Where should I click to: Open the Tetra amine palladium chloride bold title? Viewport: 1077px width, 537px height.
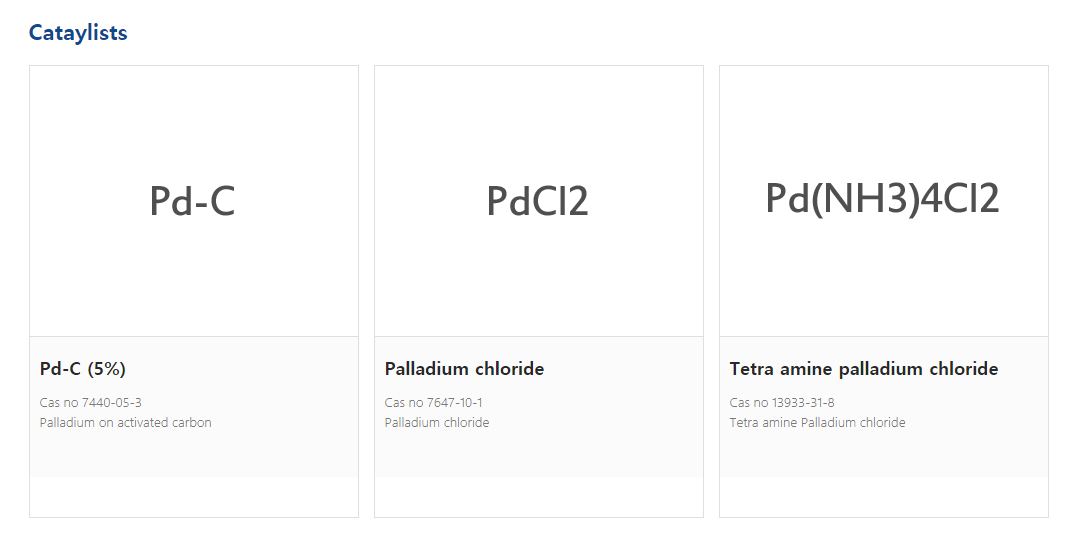(863, 369)
